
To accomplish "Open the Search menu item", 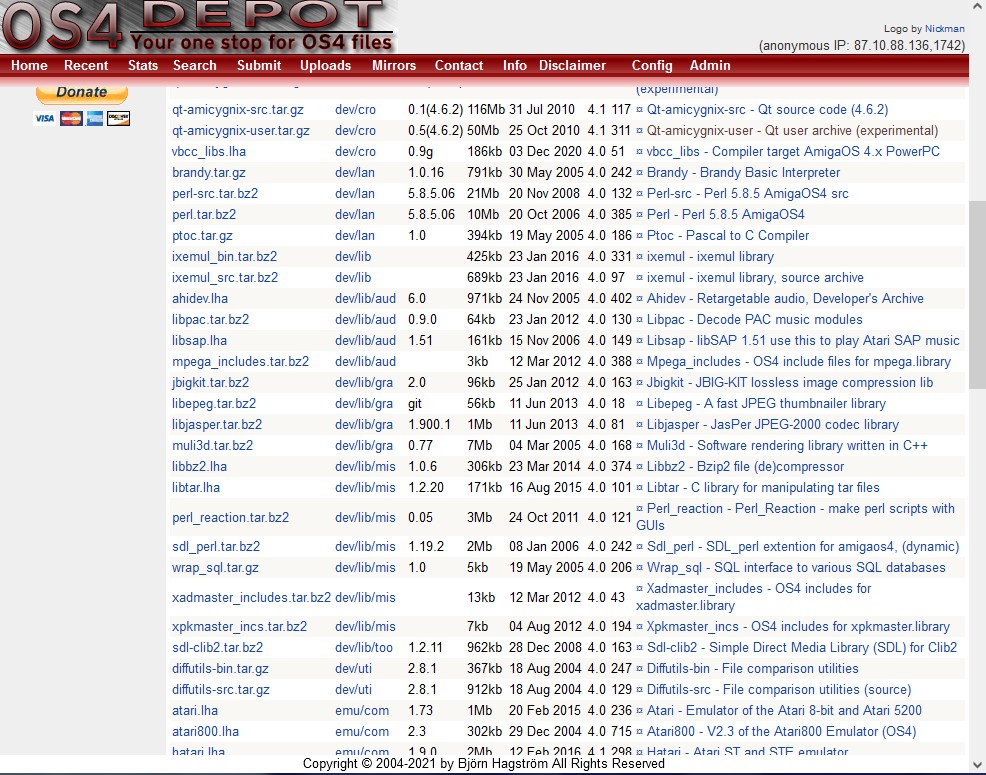I will click(194, 65).
